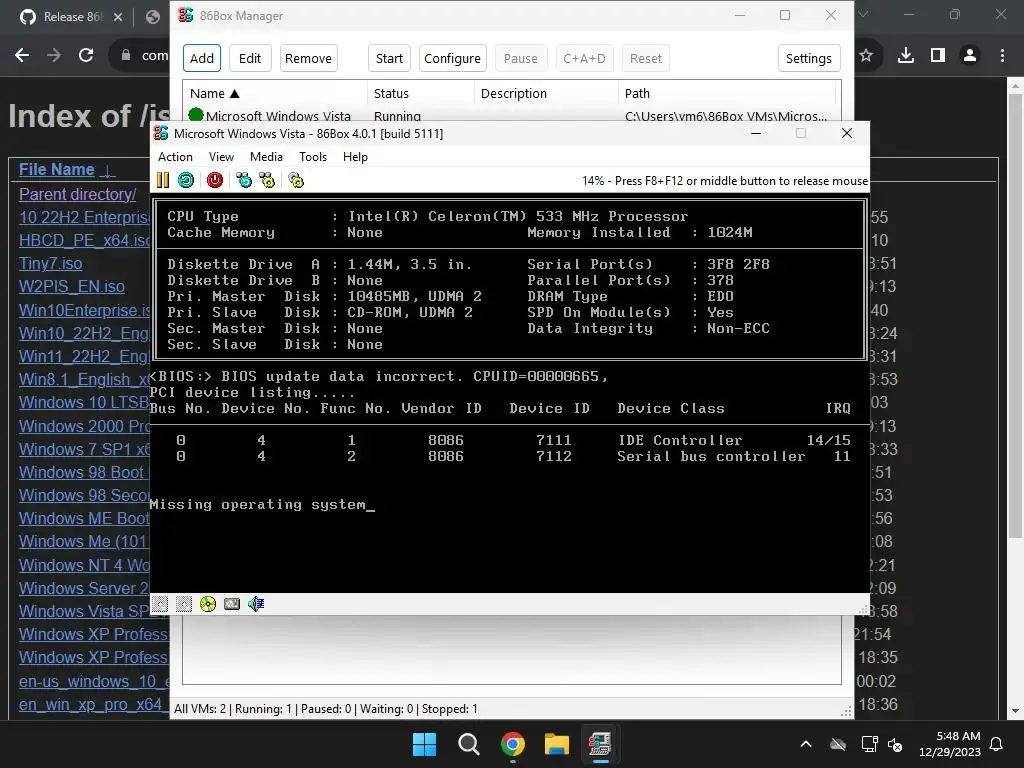Show hidden system tray icons
The image size is (1024, 768).
click(x=806, y=744)
